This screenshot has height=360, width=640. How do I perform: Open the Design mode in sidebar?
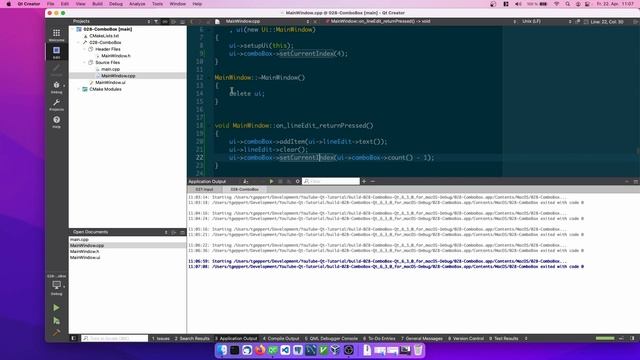tap(56, 69)
